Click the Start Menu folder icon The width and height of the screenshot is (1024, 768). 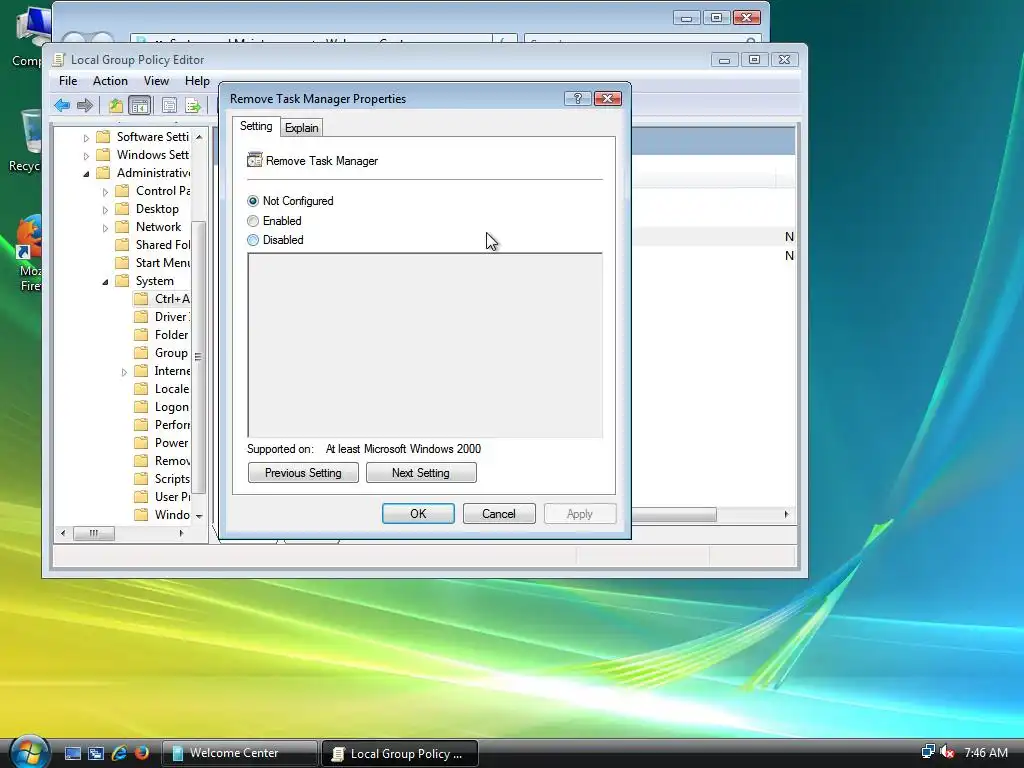click(122, 263)
